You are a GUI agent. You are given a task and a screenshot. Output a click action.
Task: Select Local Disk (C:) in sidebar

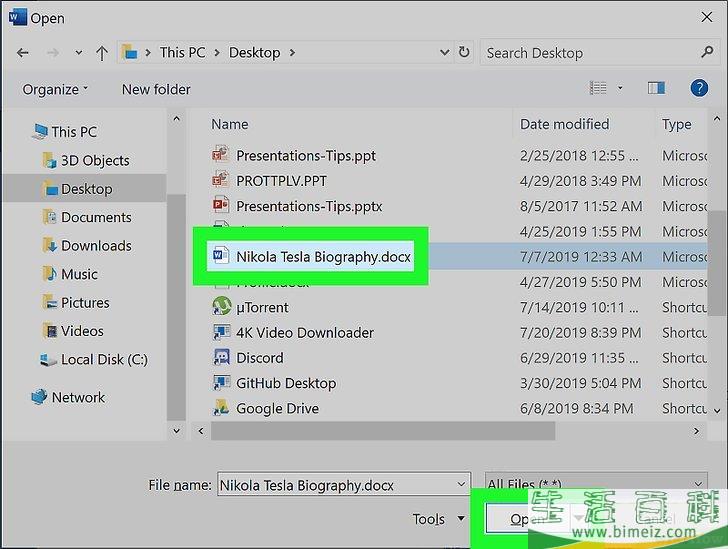click(x=104, y=360)
